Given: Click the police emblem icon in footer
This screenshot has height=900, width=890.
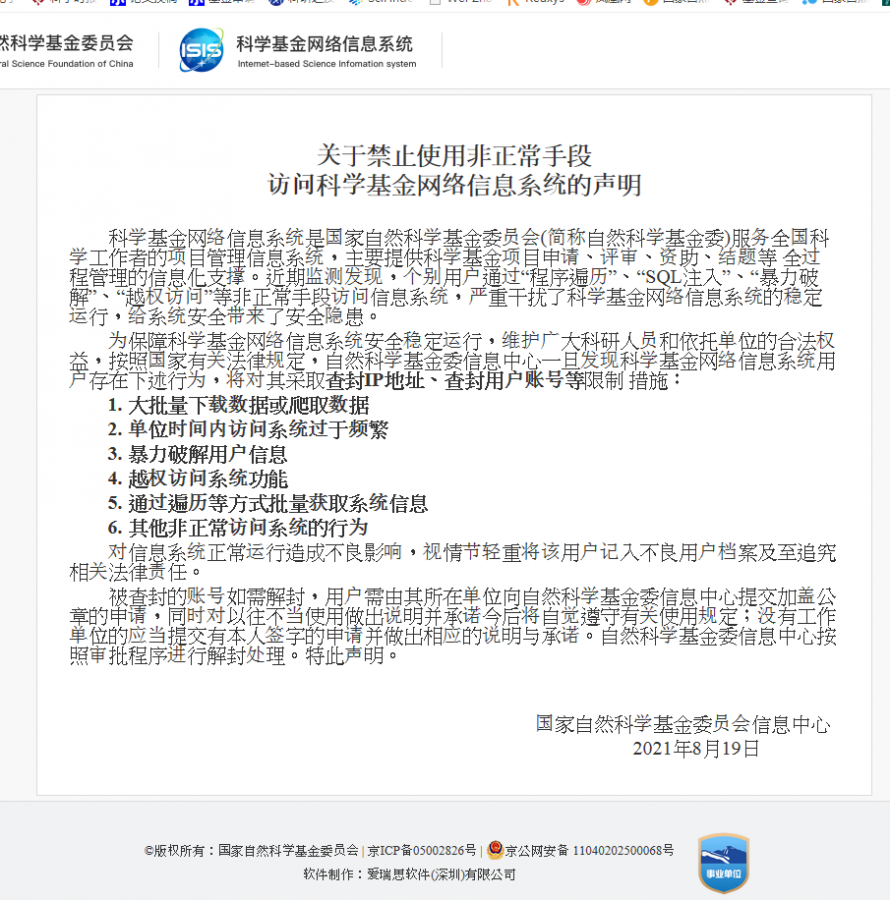Looking at the screenshot, I should (x=494, y=850).
